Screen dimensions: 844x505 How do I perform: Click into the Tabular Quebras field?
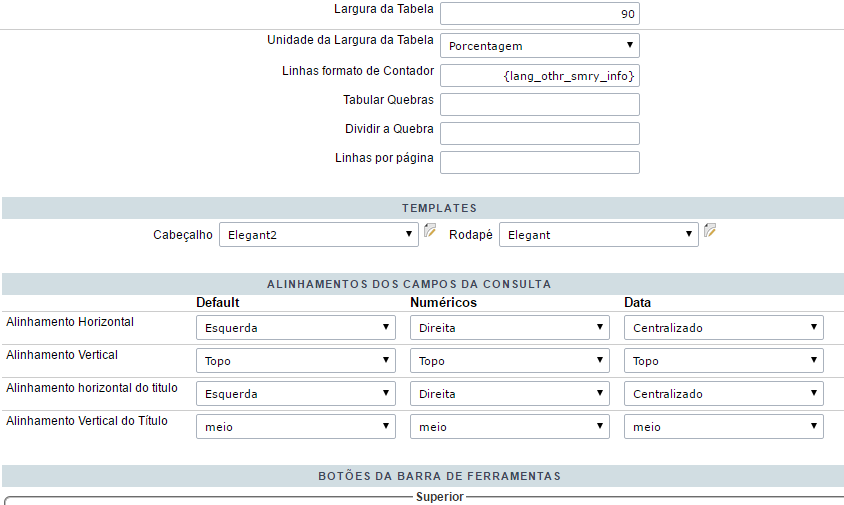pos(539,104)
